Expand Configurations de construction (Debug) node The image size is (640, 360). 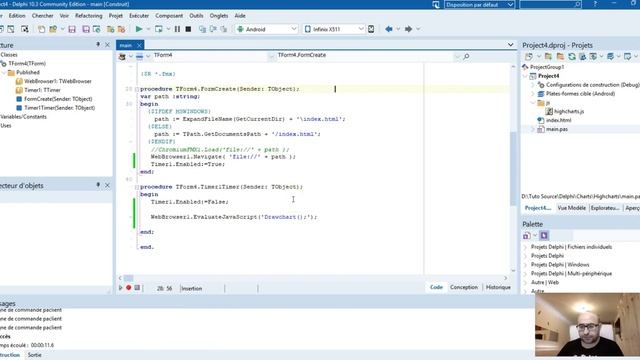pyautogui.click(x=533, y=85)
